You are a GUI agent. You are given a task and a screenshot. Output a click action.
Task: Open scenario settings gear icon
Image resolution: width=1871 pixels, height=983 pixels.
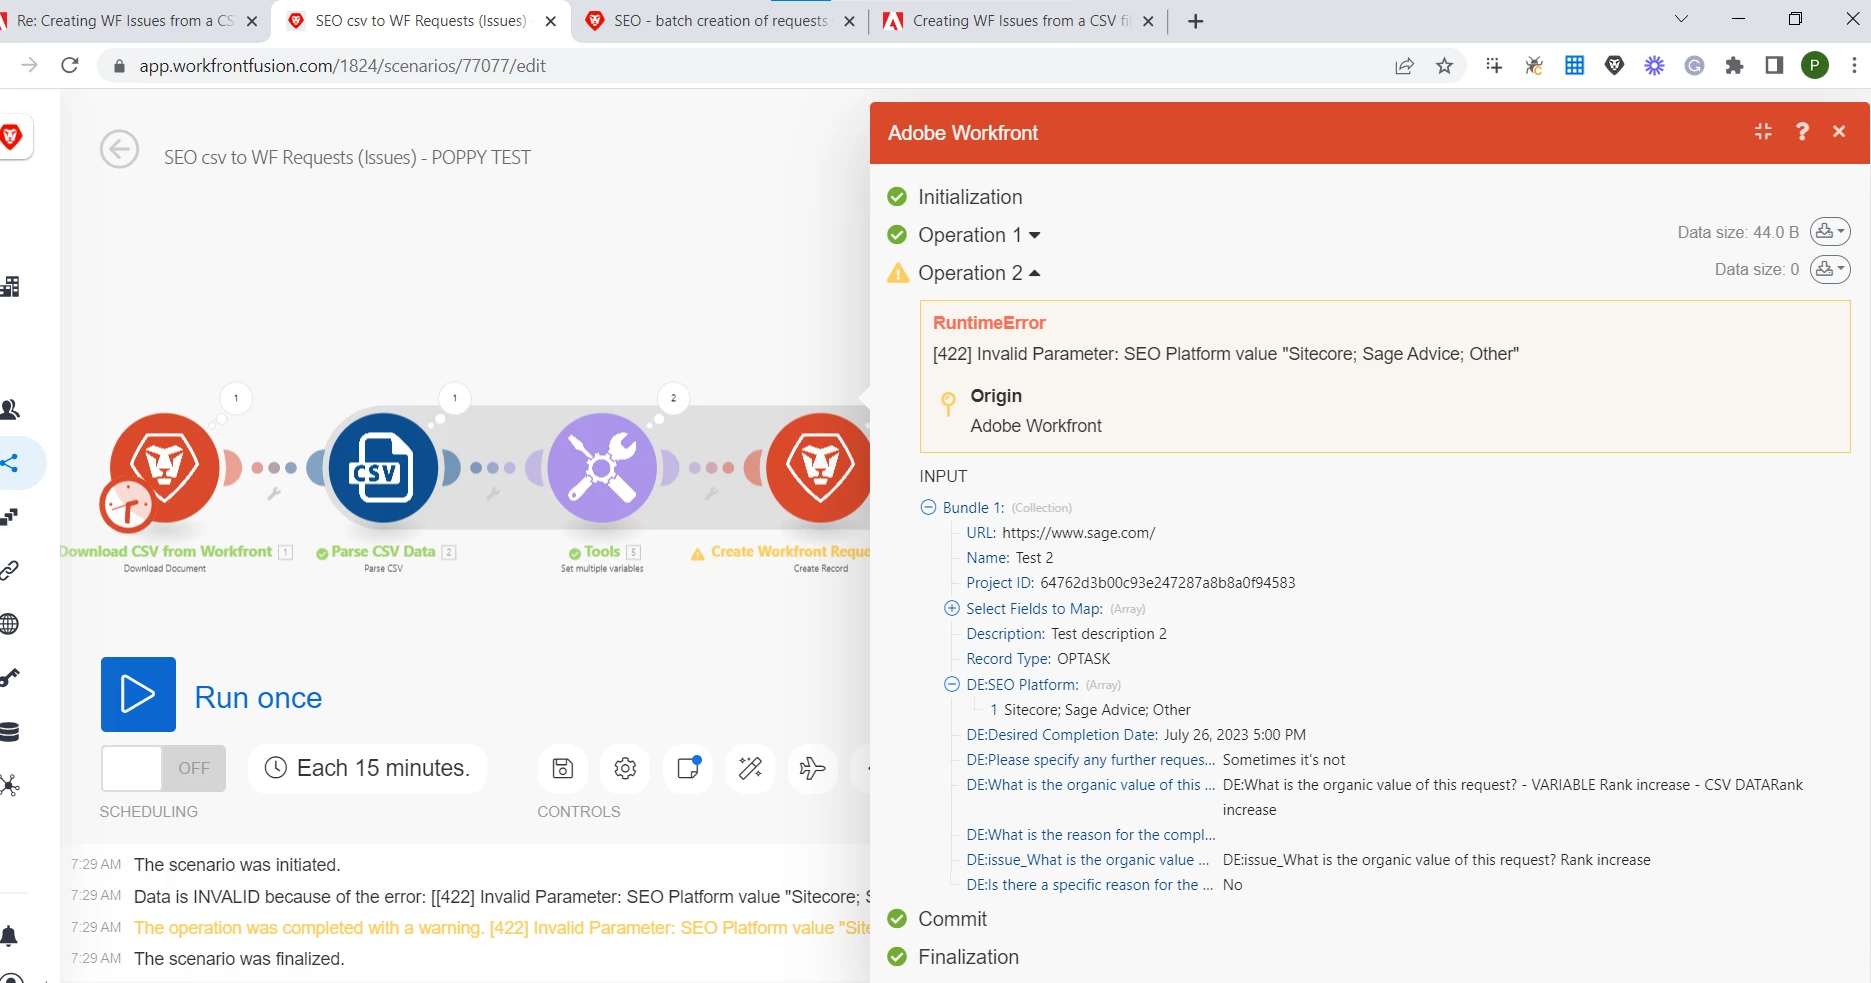625,768
